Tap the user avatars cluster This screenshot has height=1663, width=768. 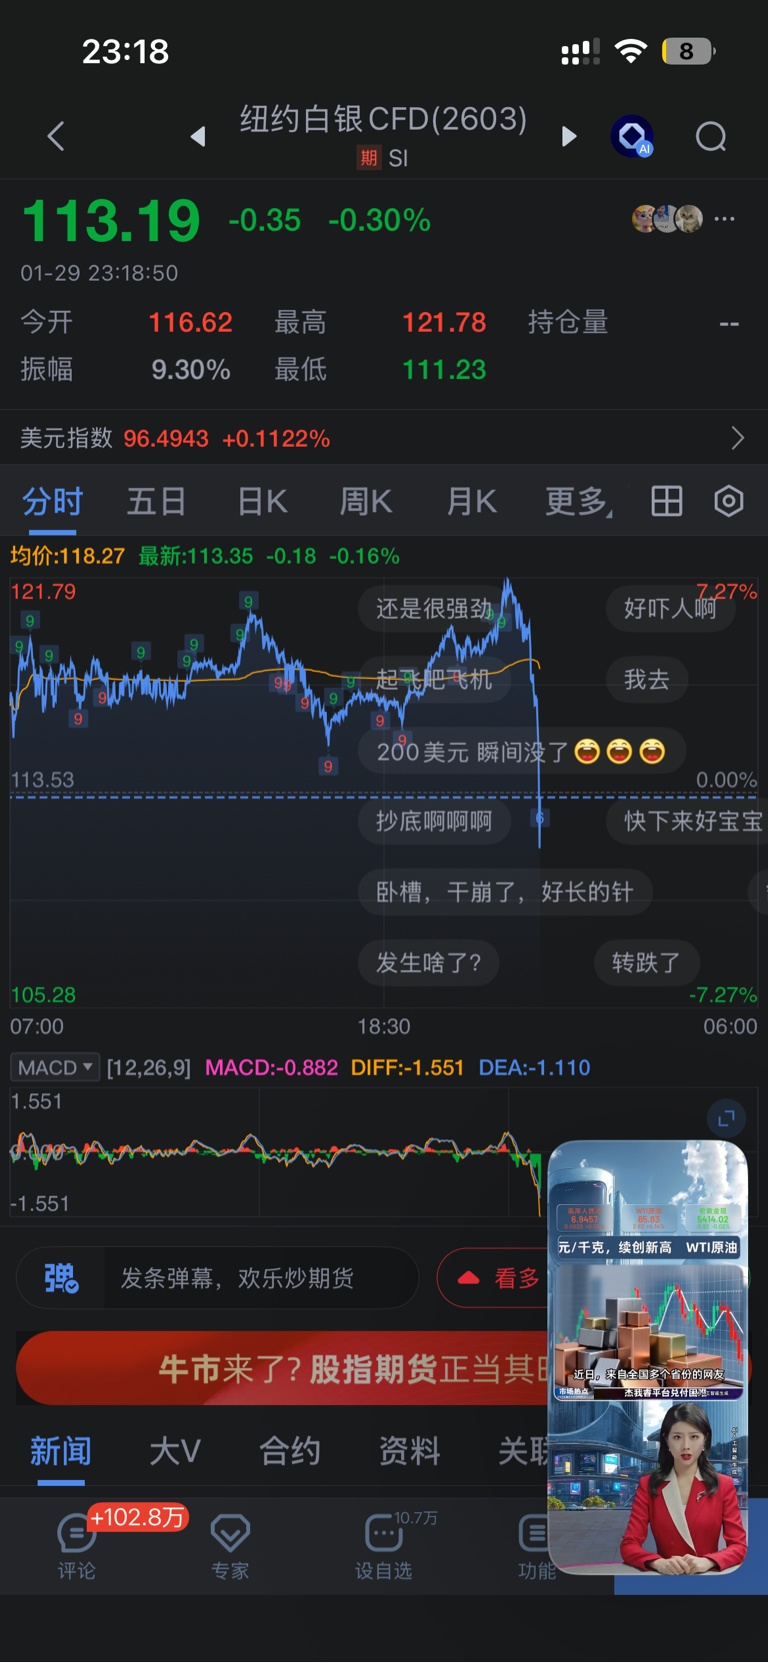667,218
